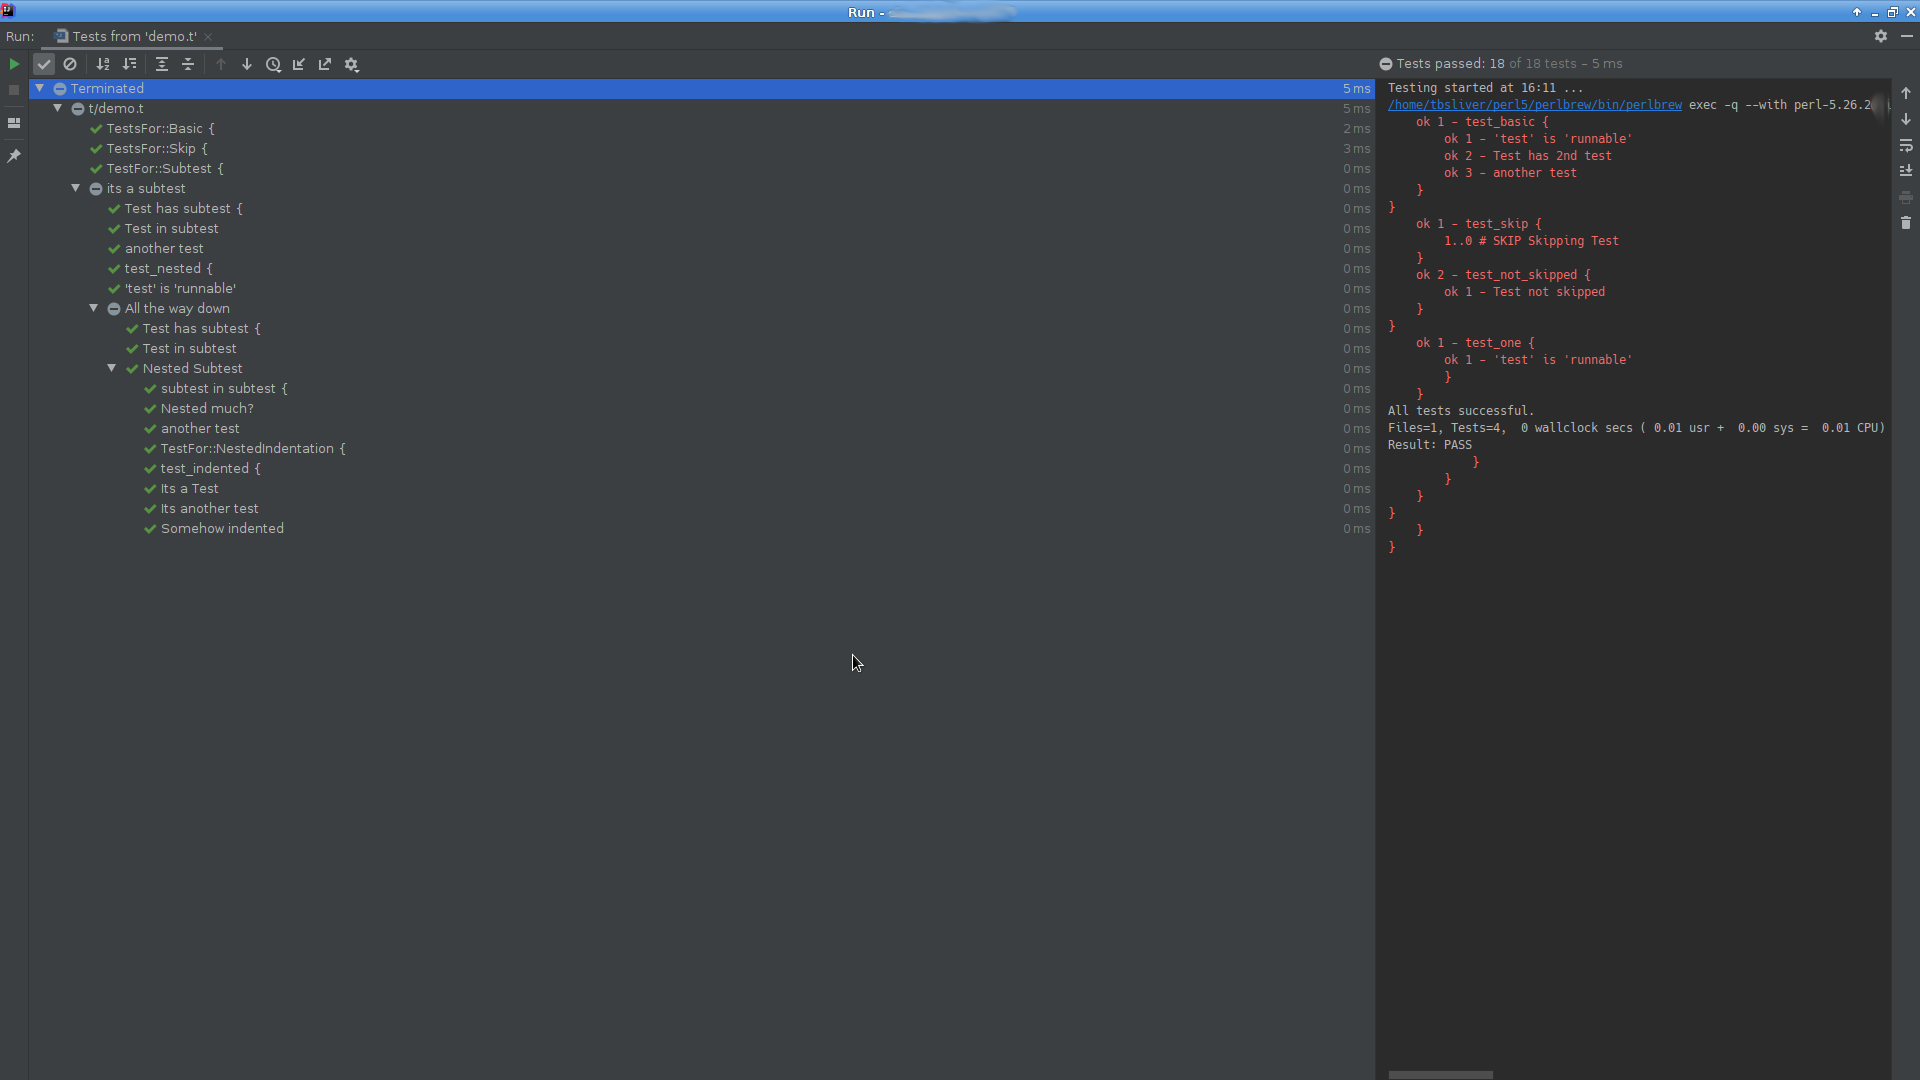
Task: Open the test runner settings gear
Action: coord(352,64)
